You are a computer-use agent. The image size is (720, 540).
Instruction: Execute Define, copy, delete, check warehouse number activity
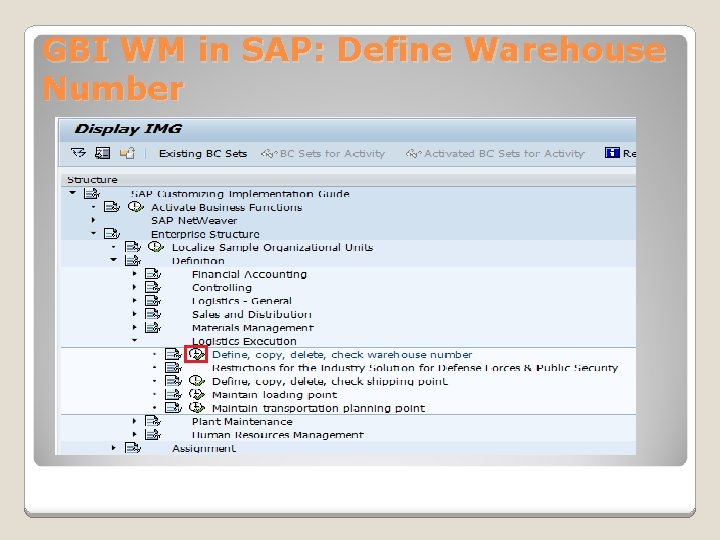(196, 354)
